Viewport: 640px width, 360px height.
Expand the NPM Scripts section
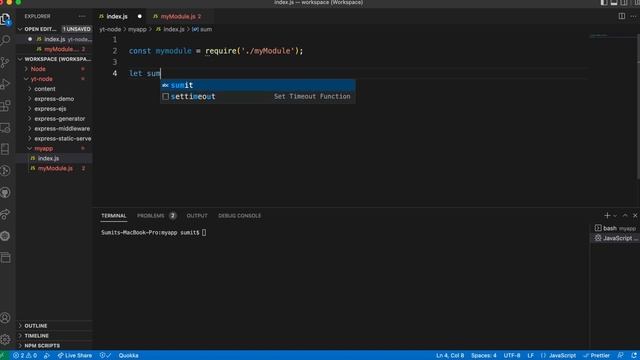pyautogui.click(x=54, y=346)
